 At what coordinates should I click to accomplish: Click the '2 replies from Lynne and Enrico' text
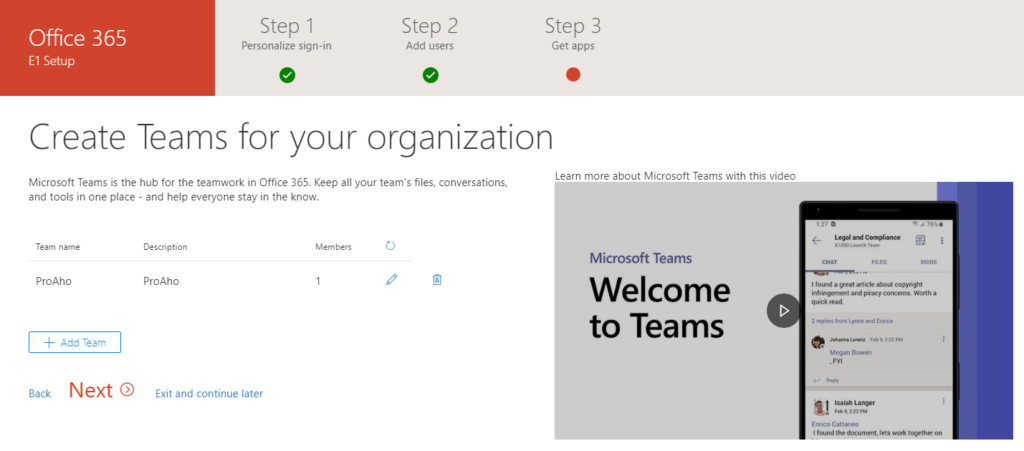tap(852, 321)
